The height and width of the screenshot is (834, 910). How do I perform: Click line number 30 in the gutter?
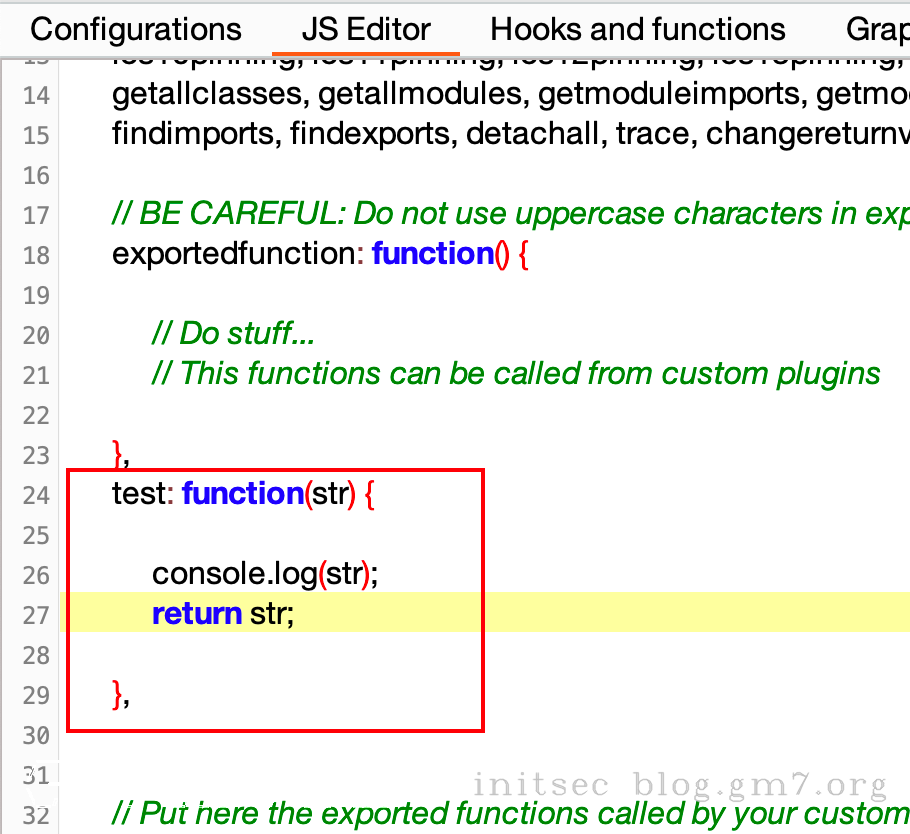coord(35,735)
